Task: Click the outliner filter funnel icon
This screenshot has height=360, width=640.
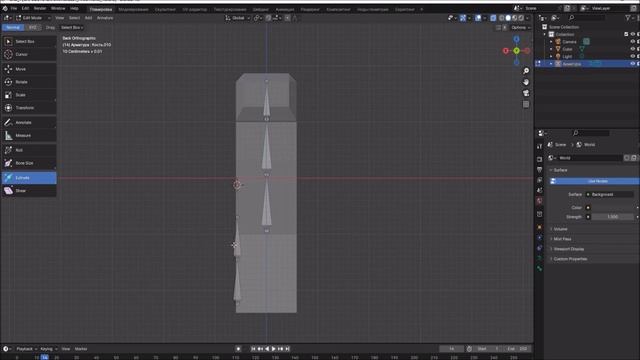Action: point(628,18)
